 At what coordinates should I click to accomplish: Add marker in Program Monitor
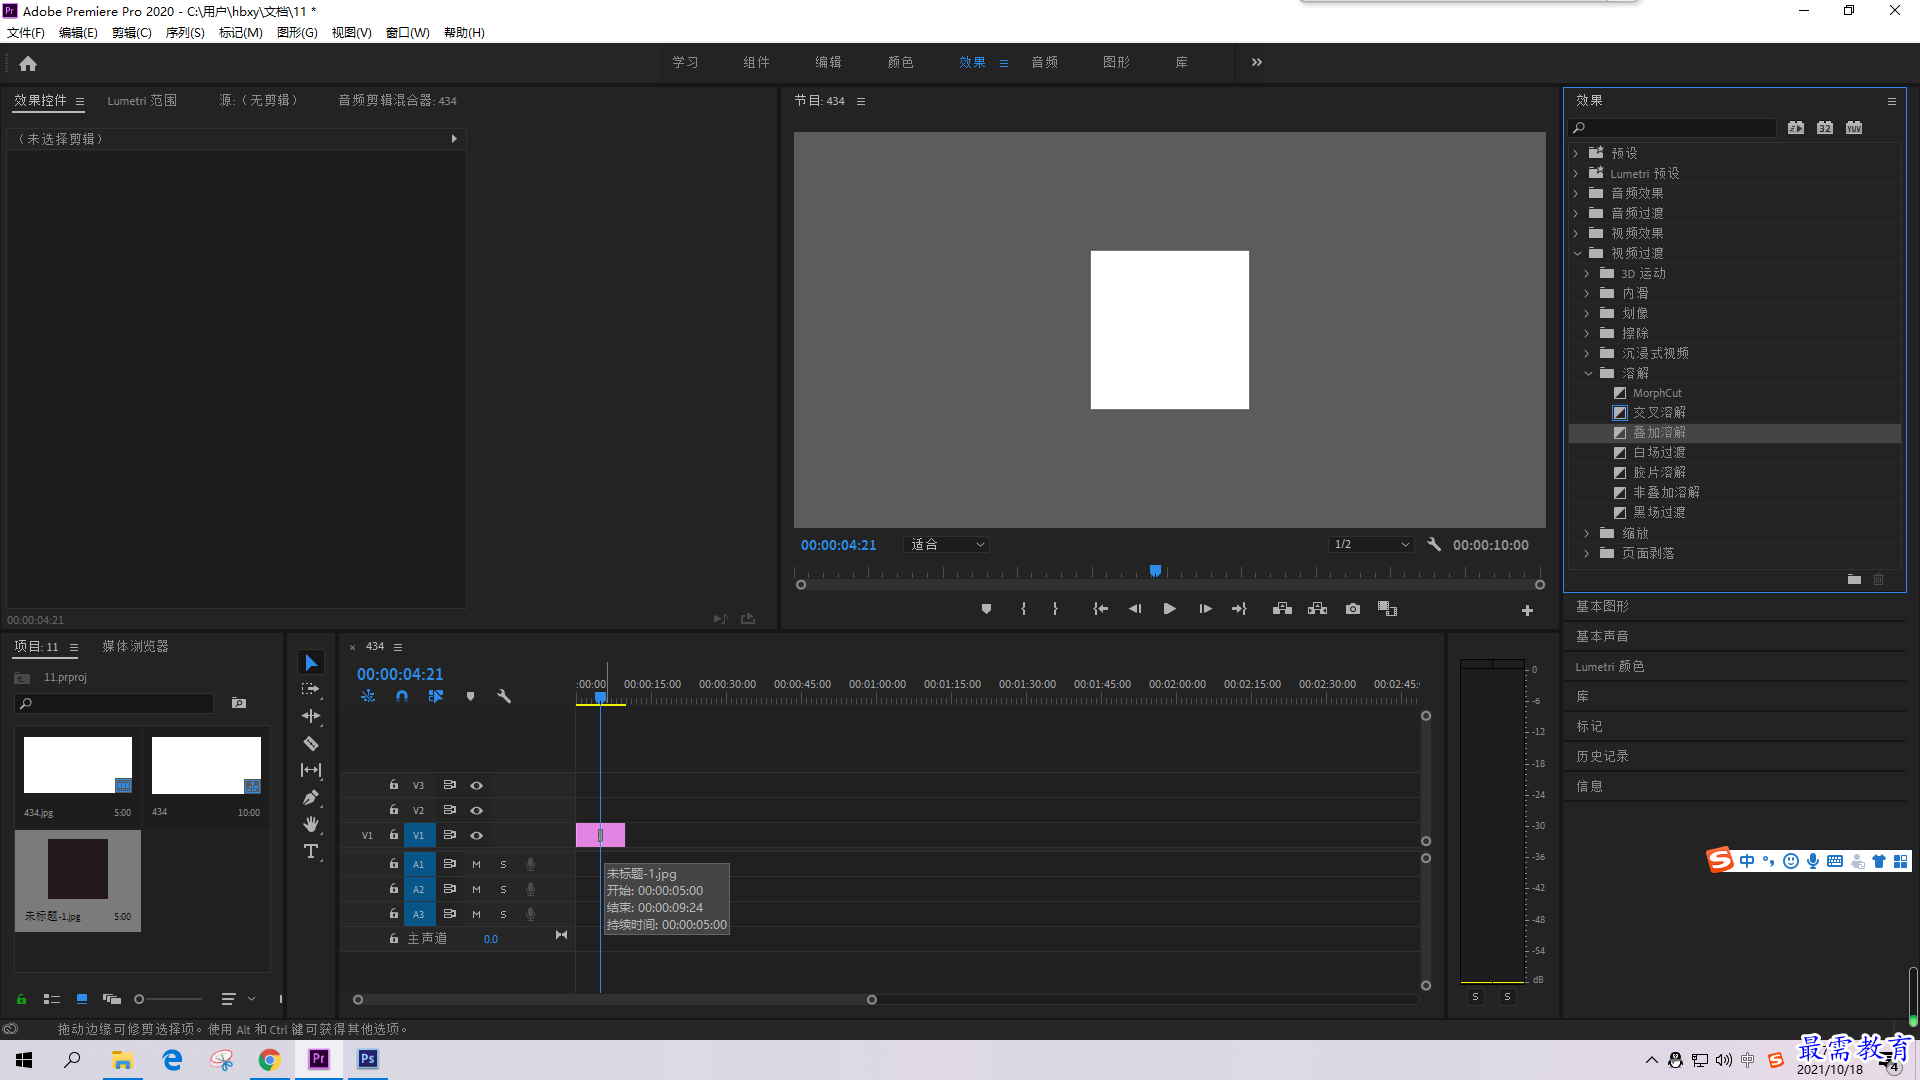986,608
